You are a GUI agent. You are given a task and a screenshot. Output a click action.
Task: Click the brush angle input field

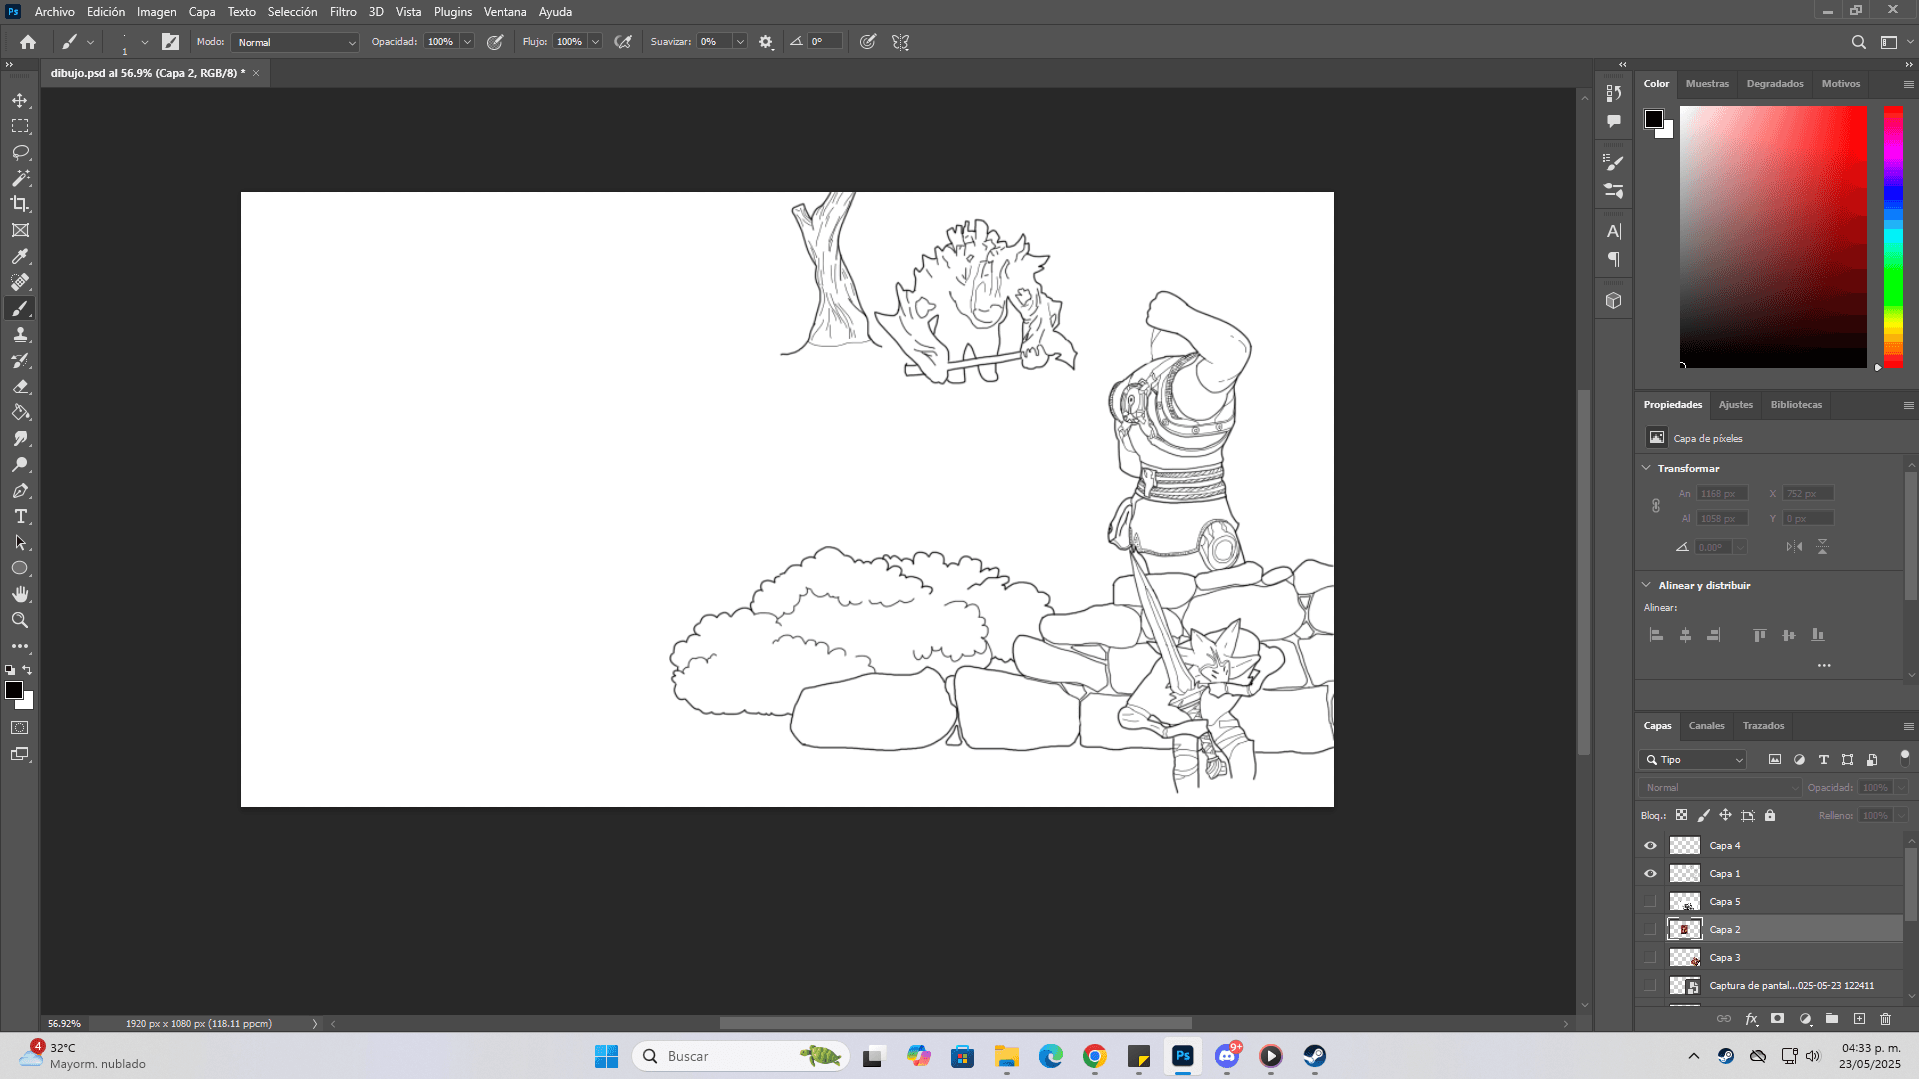[825, 42]
